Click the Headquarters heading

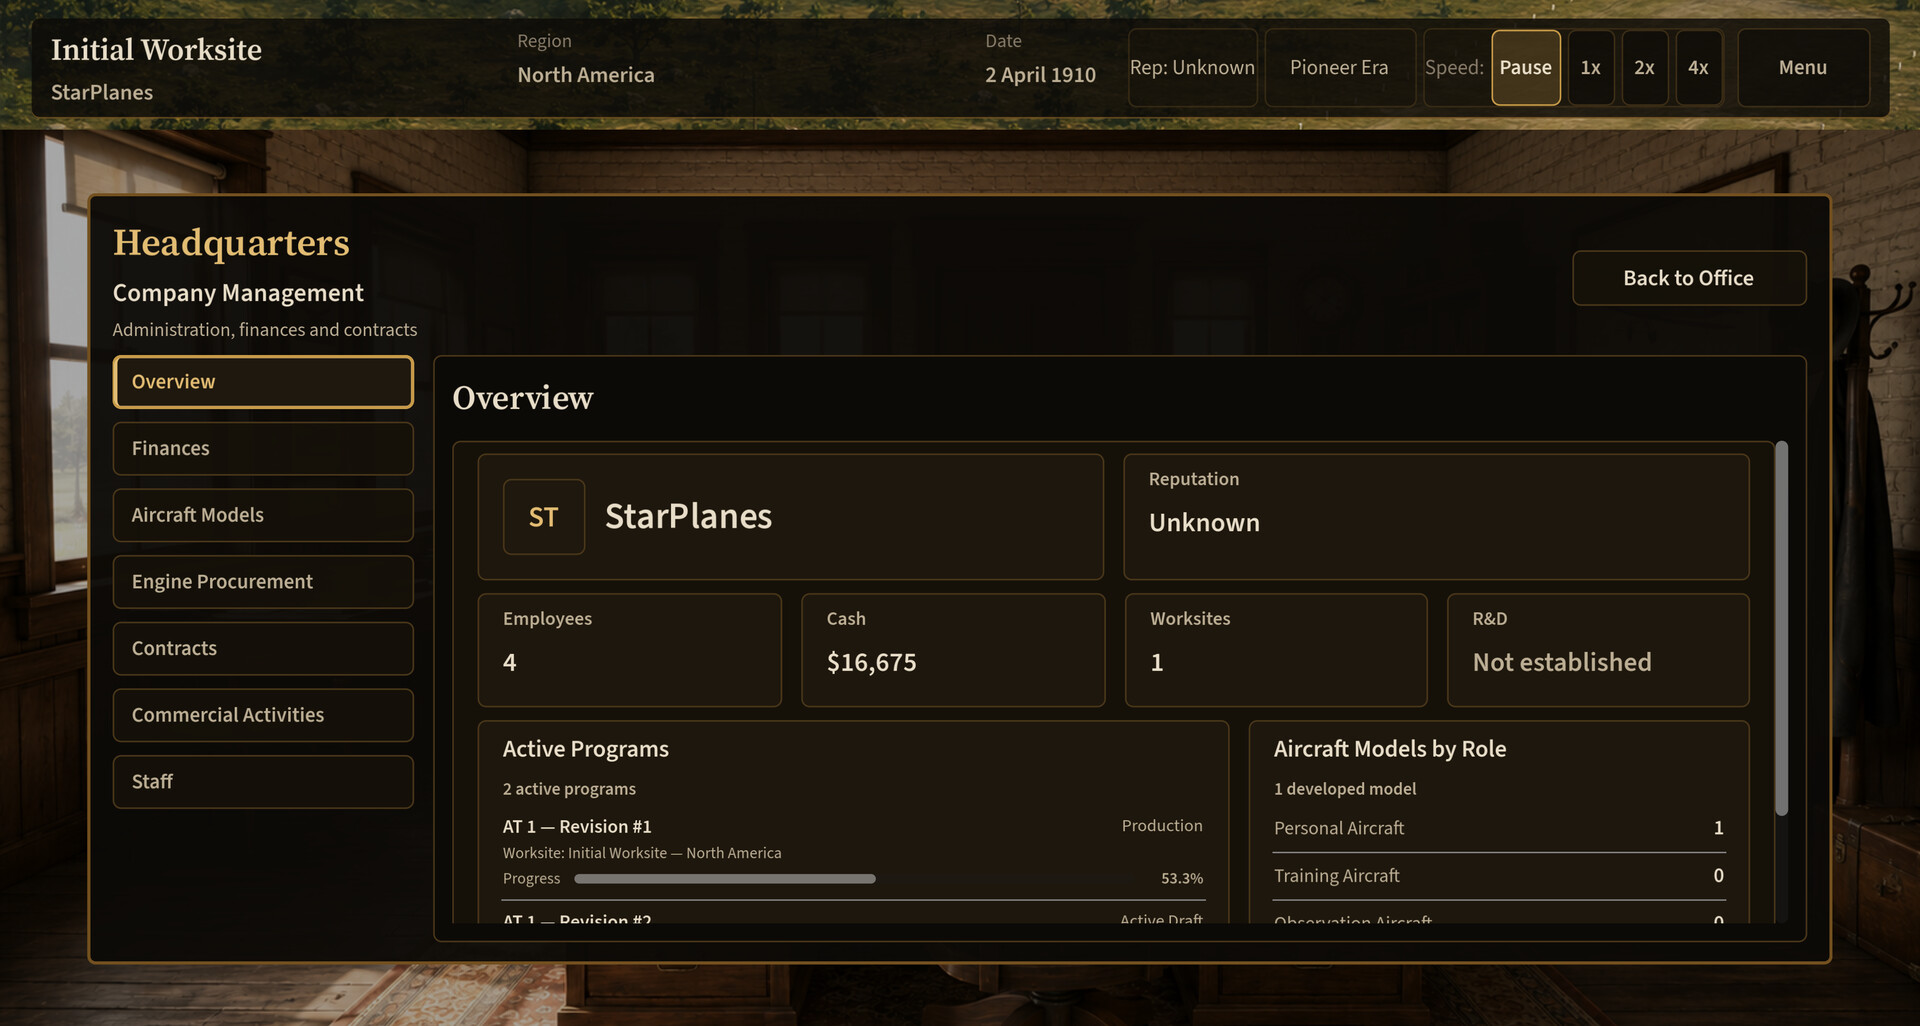coord(231,243)
